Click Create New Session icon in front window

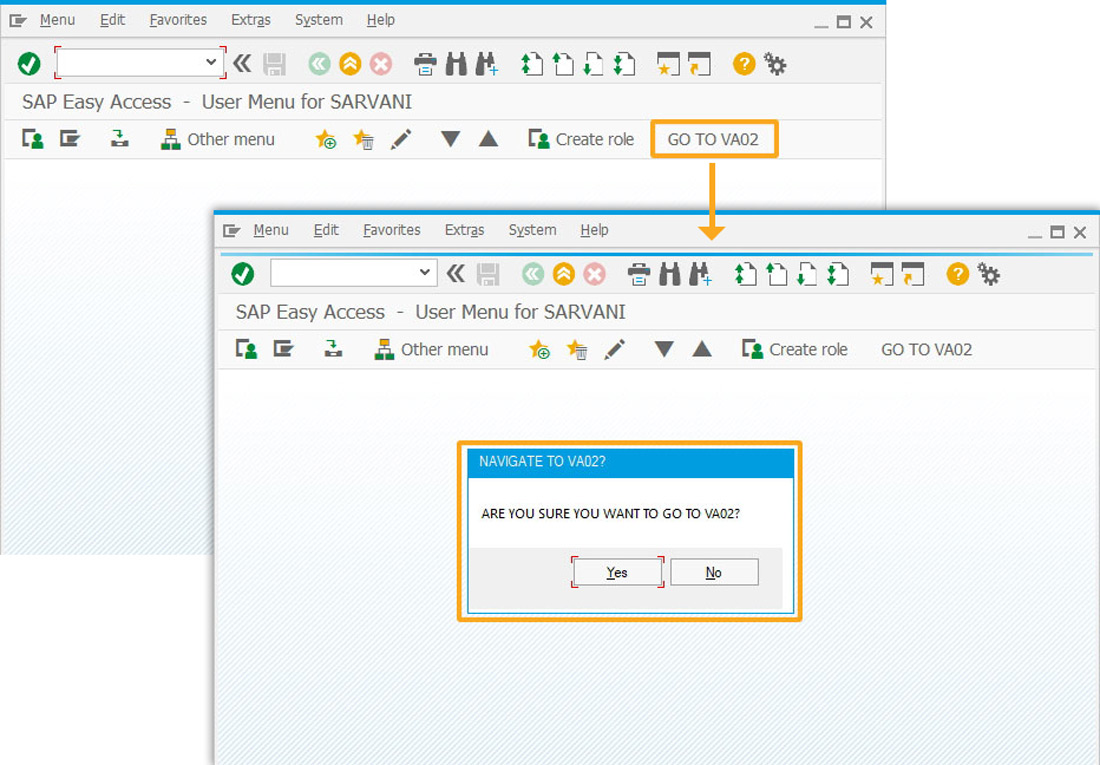(882, 274)
